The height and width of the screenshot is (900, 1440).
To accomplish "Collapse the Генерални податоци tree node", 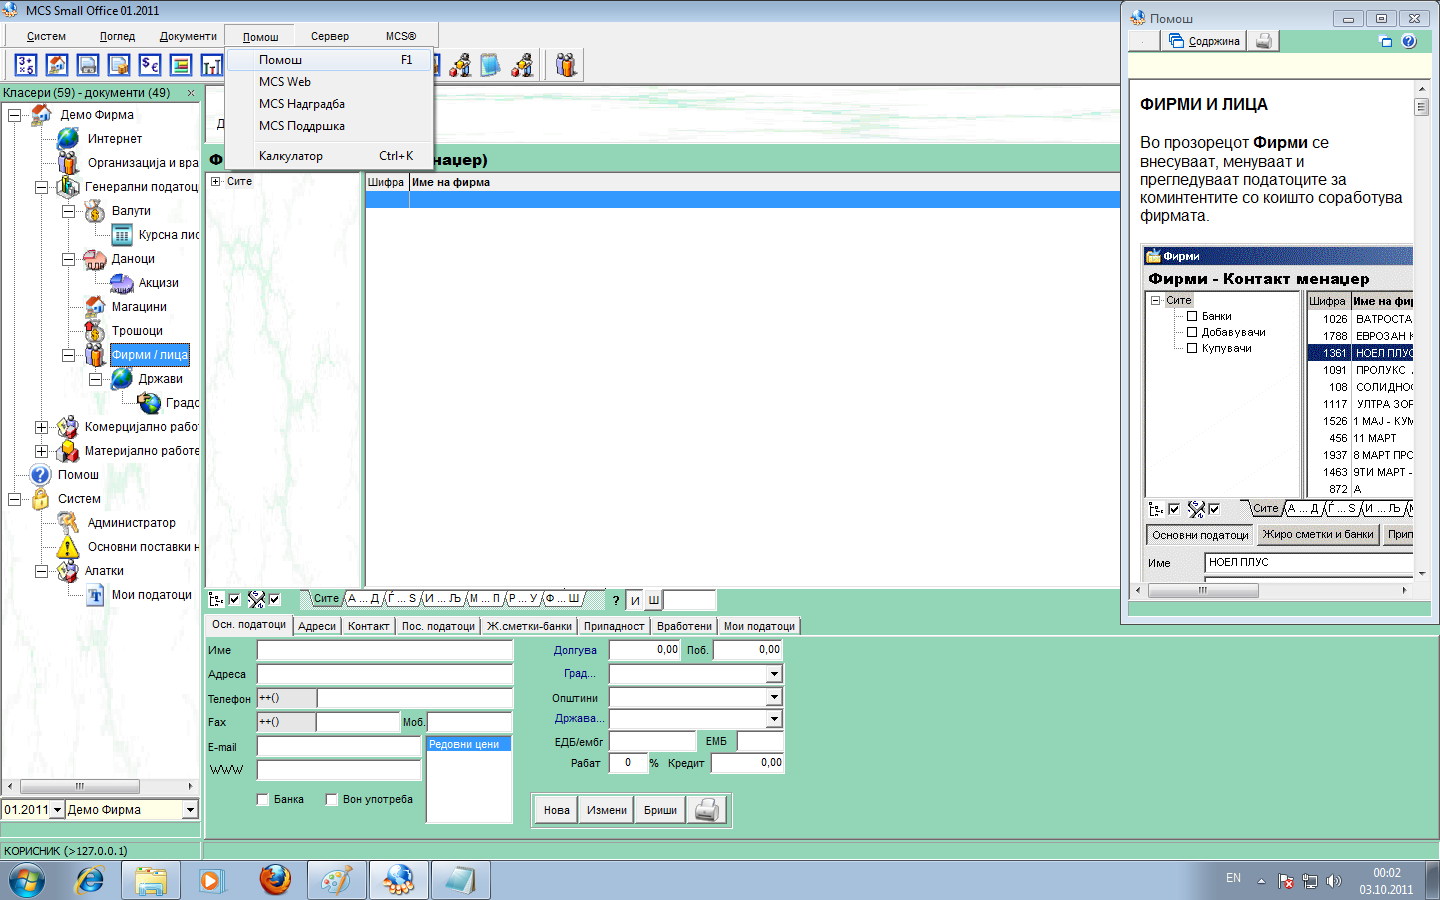I will click(x=41, y=187).
